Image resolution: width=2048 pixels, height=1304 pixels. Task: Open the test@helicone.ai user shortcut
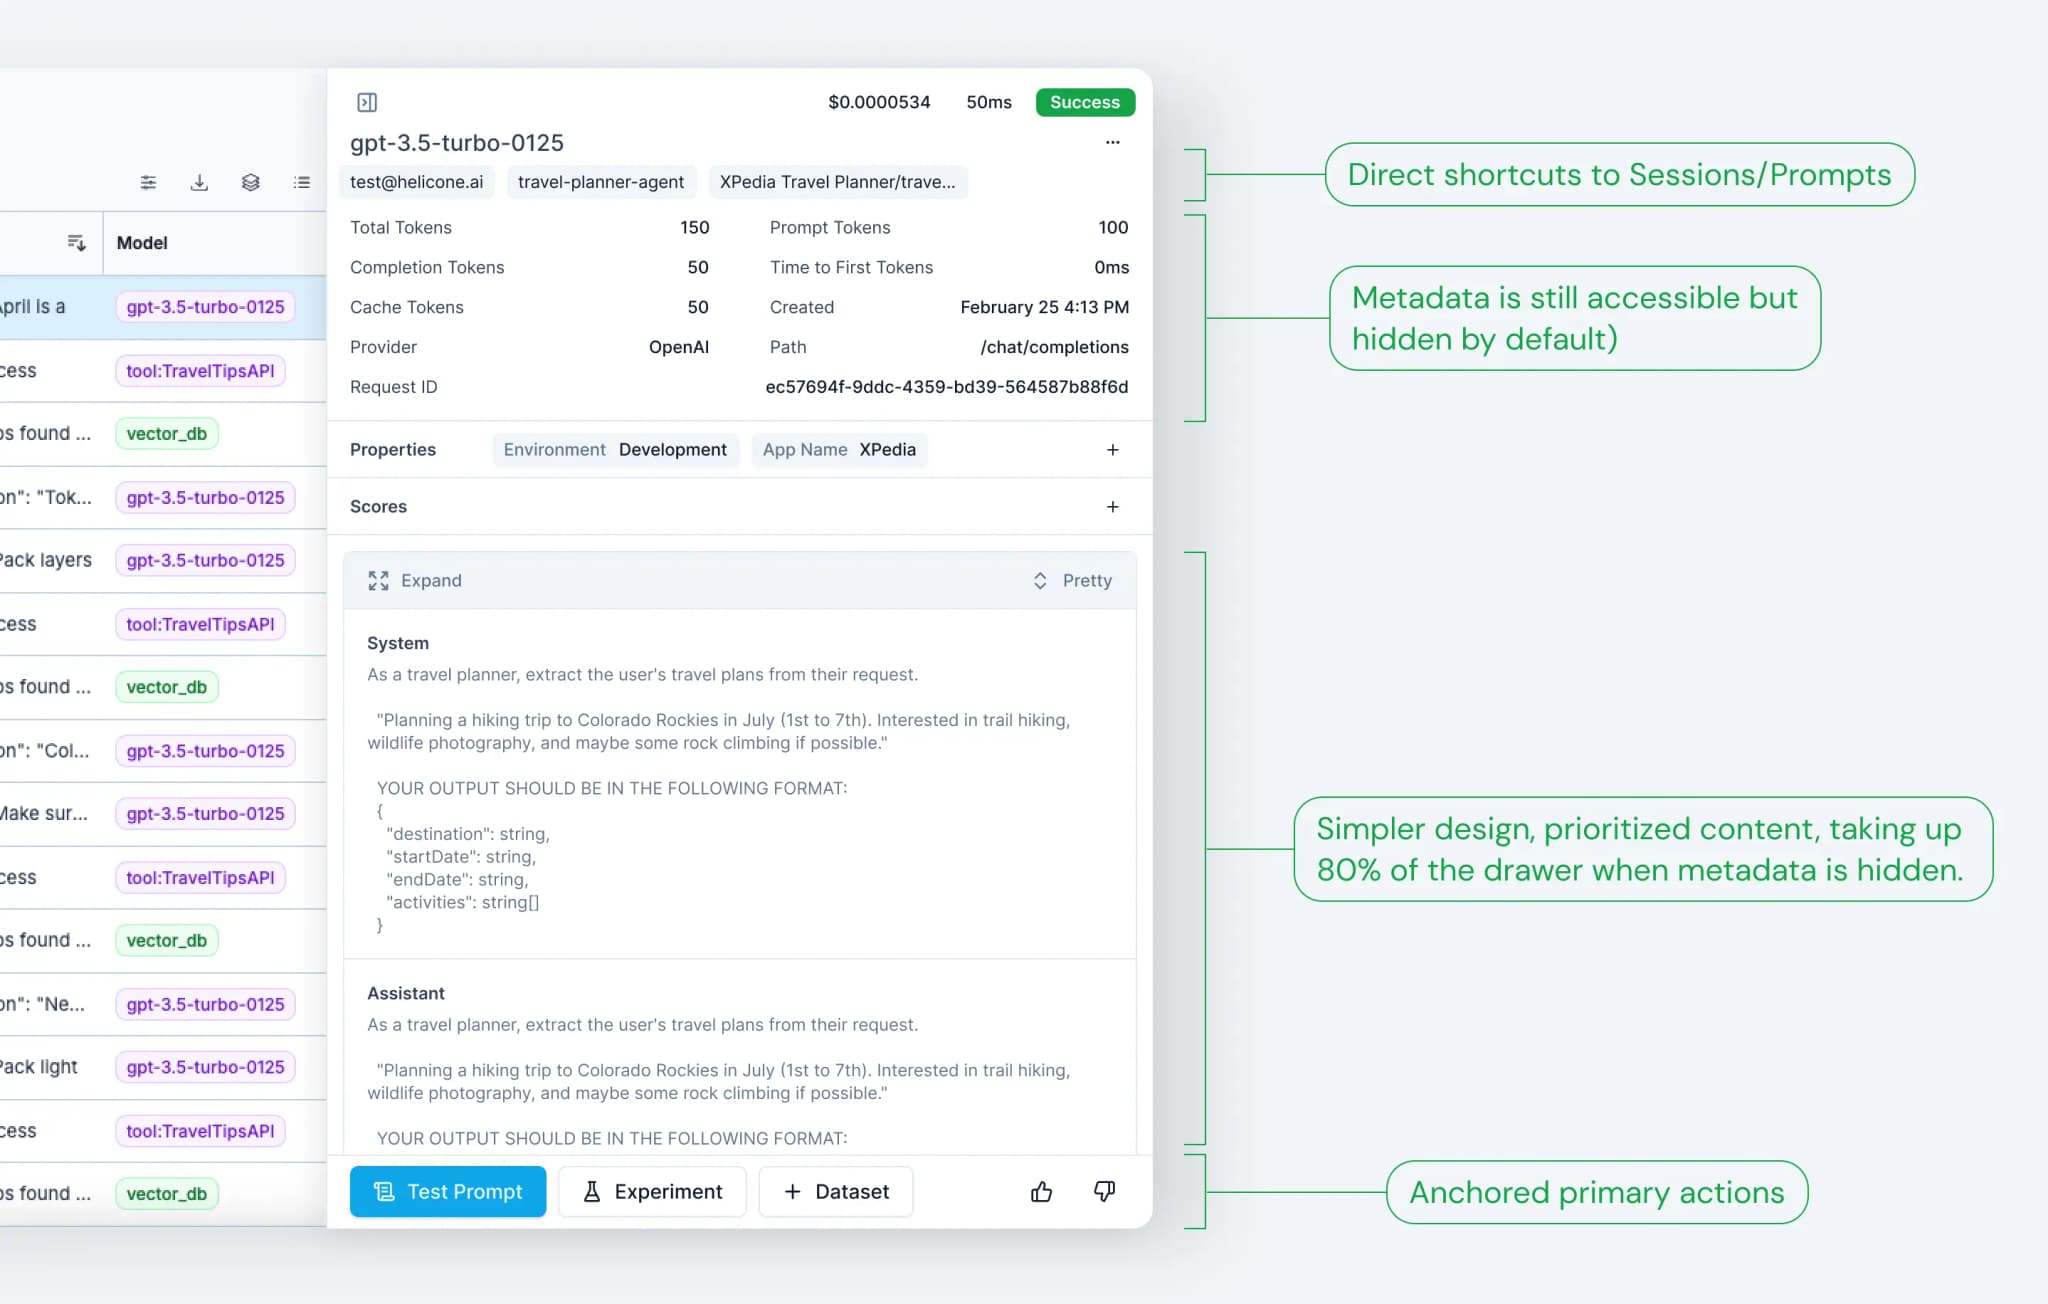point(417,182)
